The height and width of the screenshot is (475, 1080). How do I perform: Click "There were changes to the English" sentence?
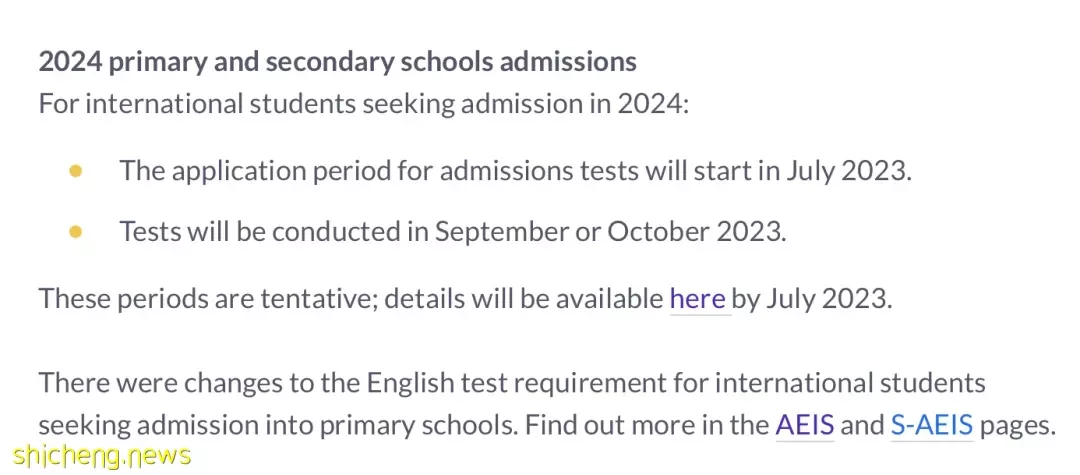click(x=511, y=383)
